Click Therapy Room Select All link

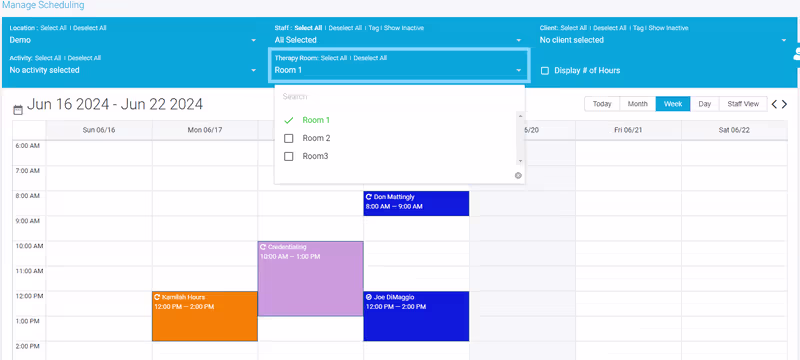point(334,58)
